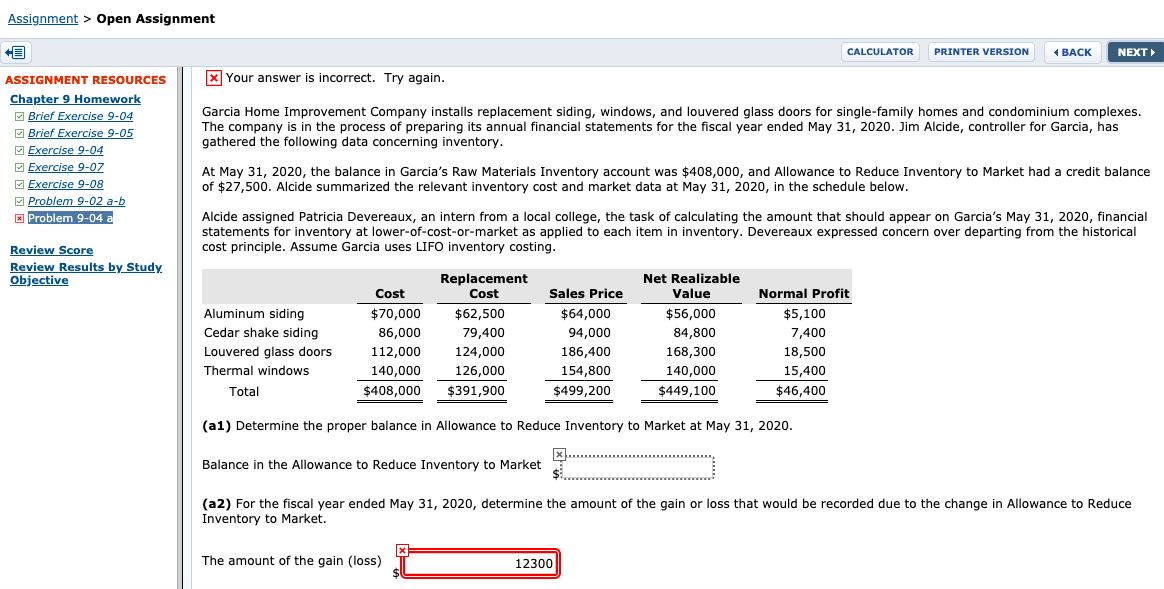Open the PRINTER VERSION
The width and height of the screenshot is (1164, 589).
981,51
